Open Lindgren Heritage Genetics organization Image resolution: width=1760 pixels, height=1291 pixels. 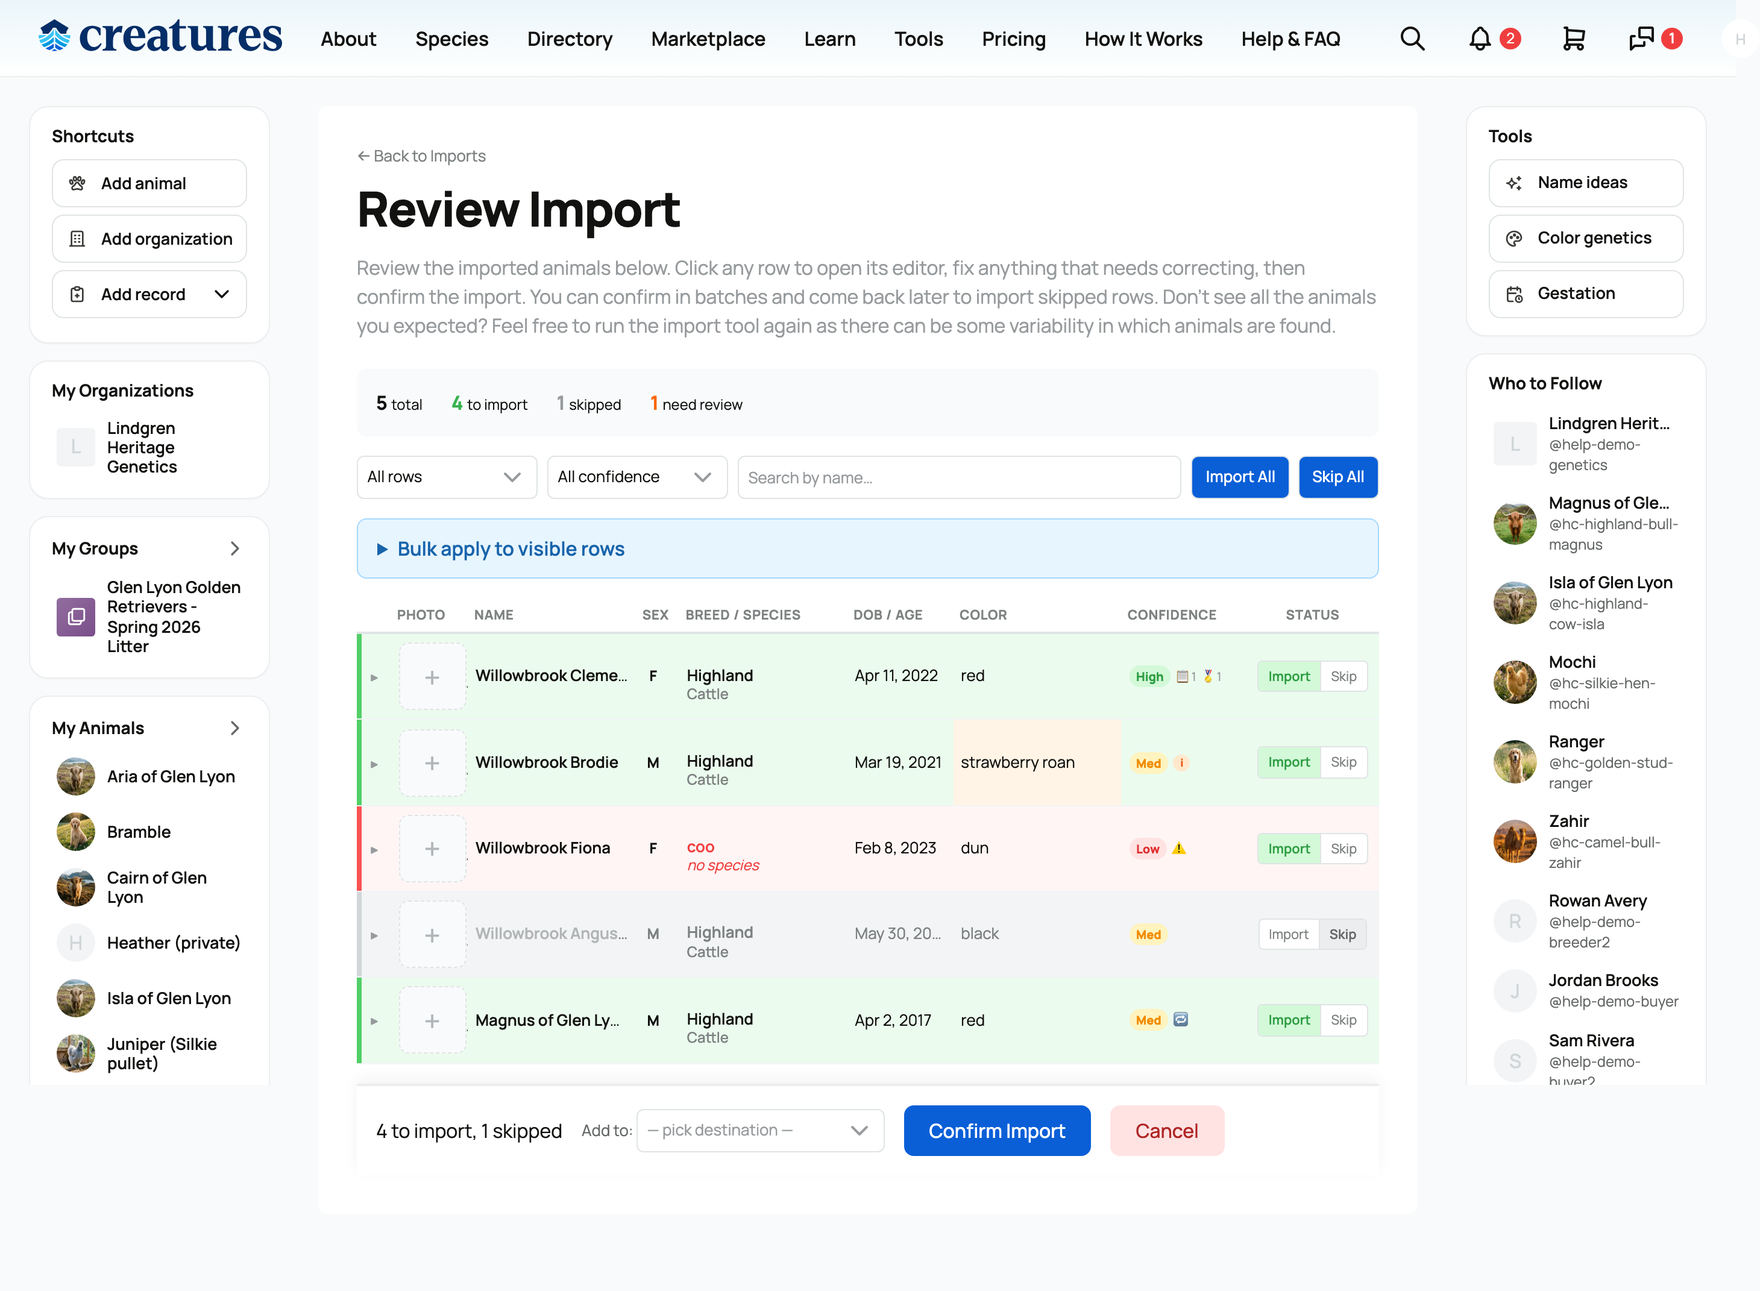[149, 447]
